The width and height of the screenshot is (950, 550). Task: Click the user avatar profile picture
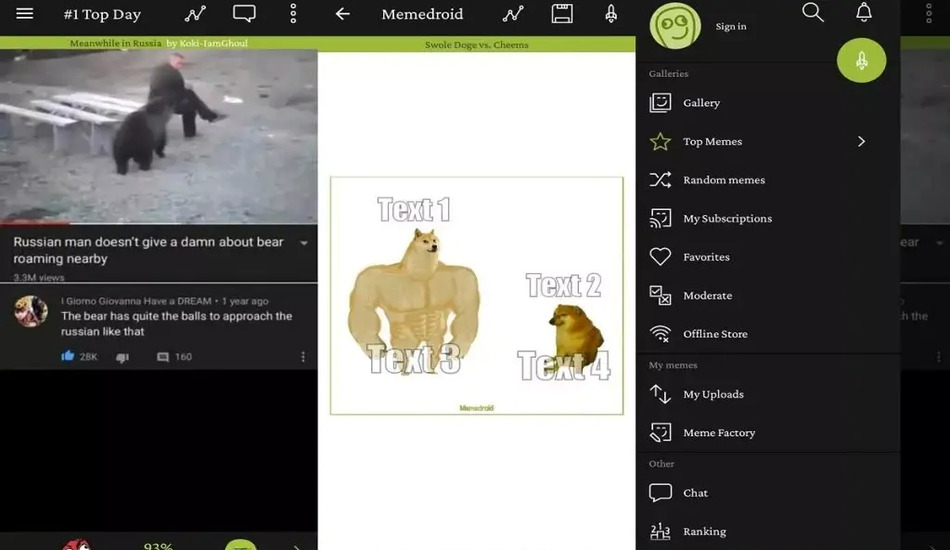[675, 25]
